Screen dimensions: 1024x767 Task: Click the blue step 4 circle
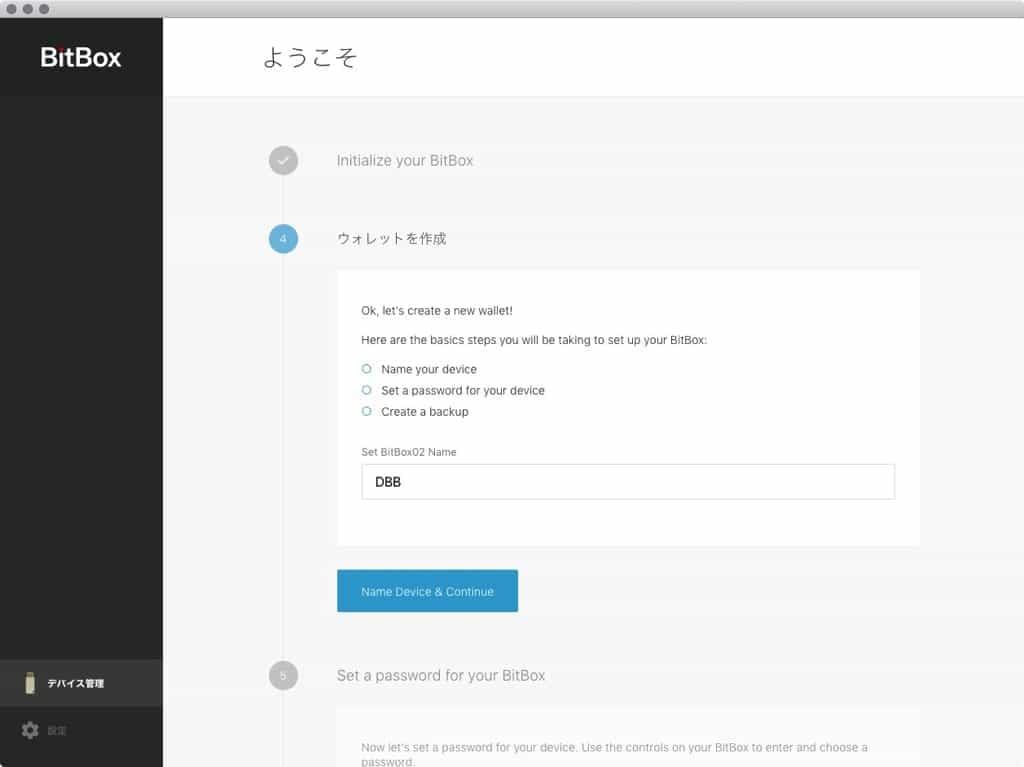click(x=283, y=238)
